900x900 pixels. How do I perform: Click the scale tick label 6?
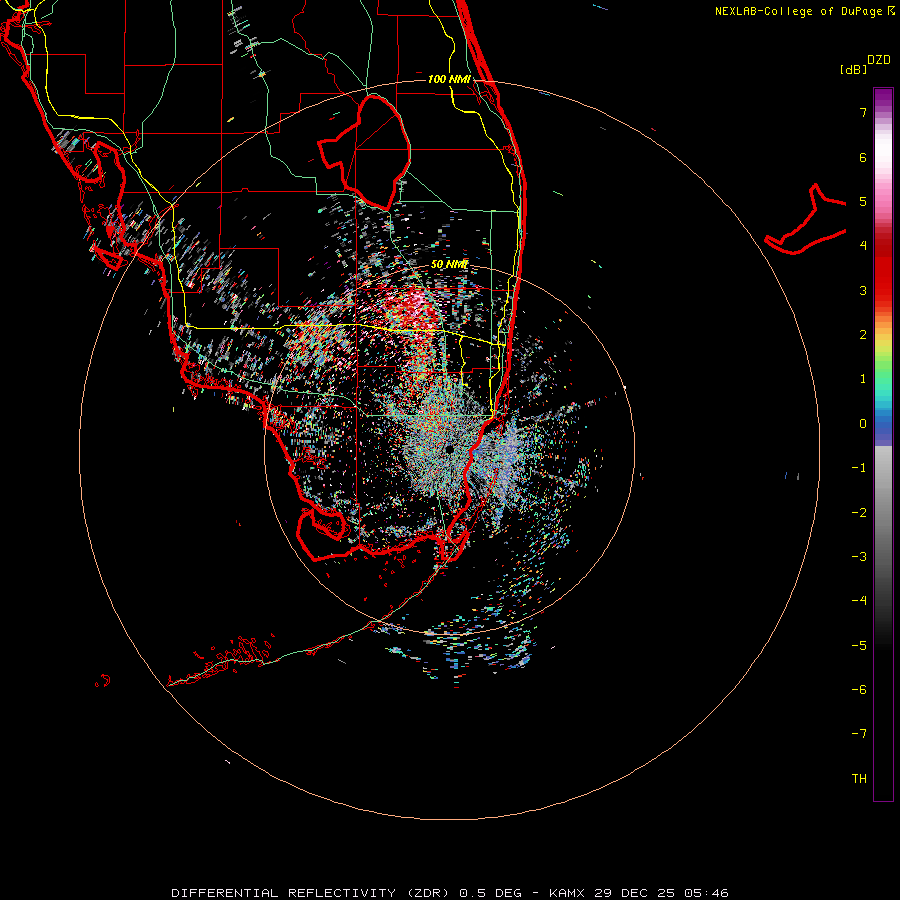(x=863, y=157)
